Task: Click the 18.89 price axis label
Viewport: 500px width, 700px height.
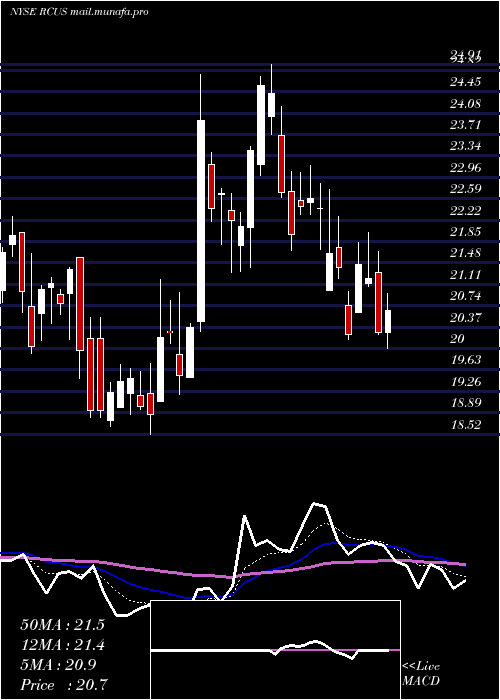Action: point(466,403)
